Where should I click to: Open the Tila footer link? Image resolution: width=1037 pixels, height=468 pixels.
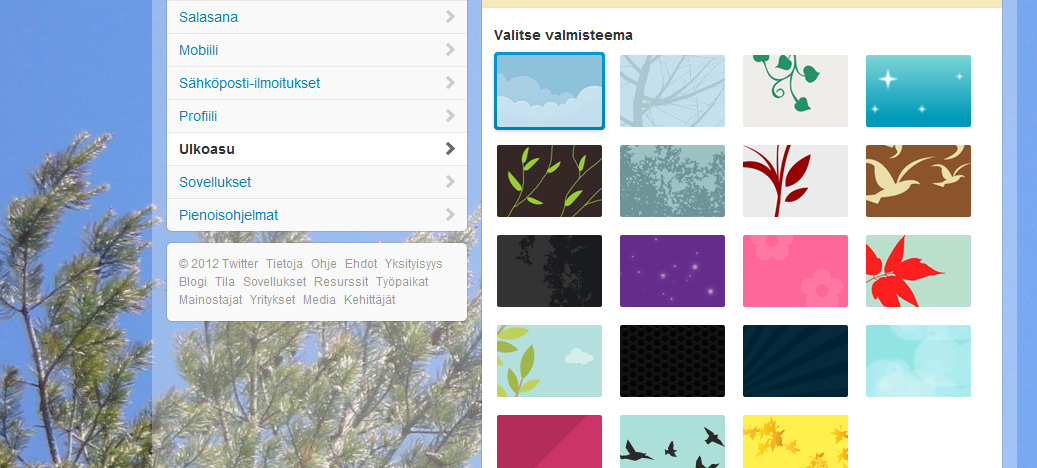[225, 282]
